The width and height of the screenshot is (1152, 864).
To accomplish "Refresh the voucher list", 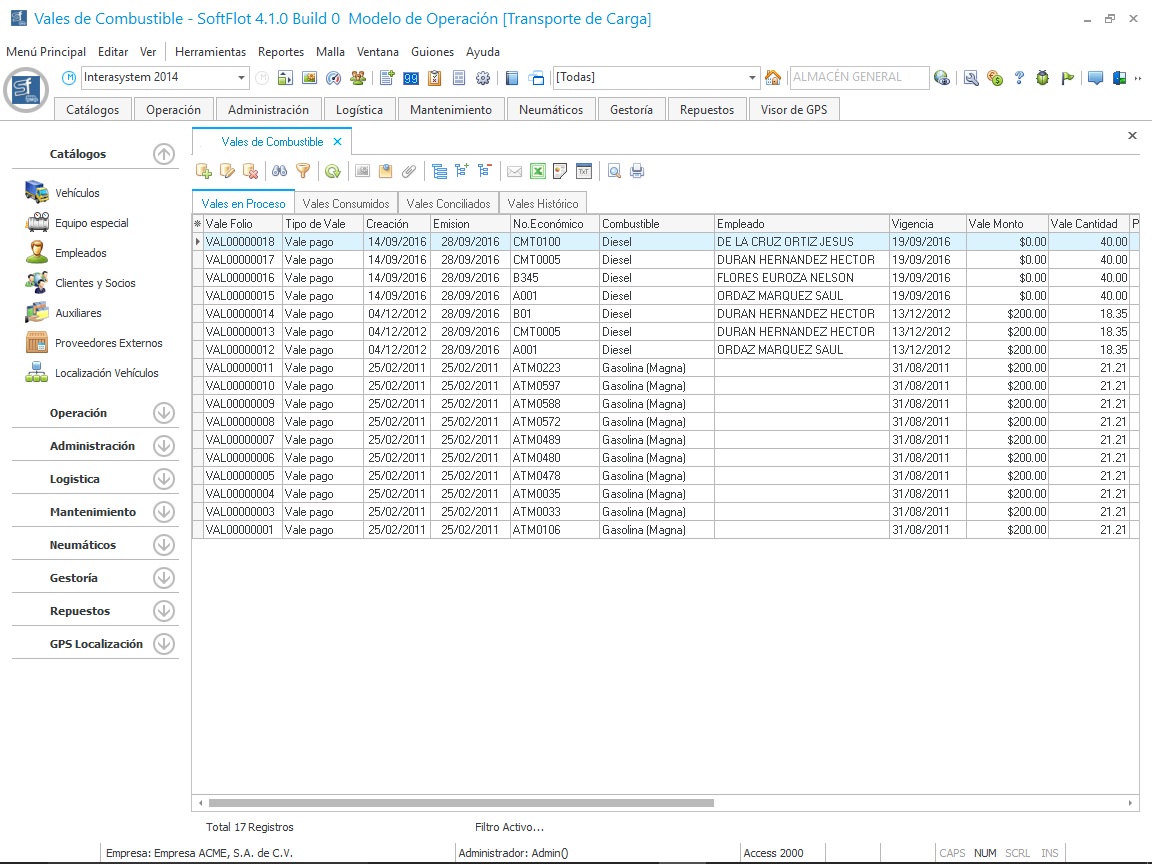I will (332, 171).
